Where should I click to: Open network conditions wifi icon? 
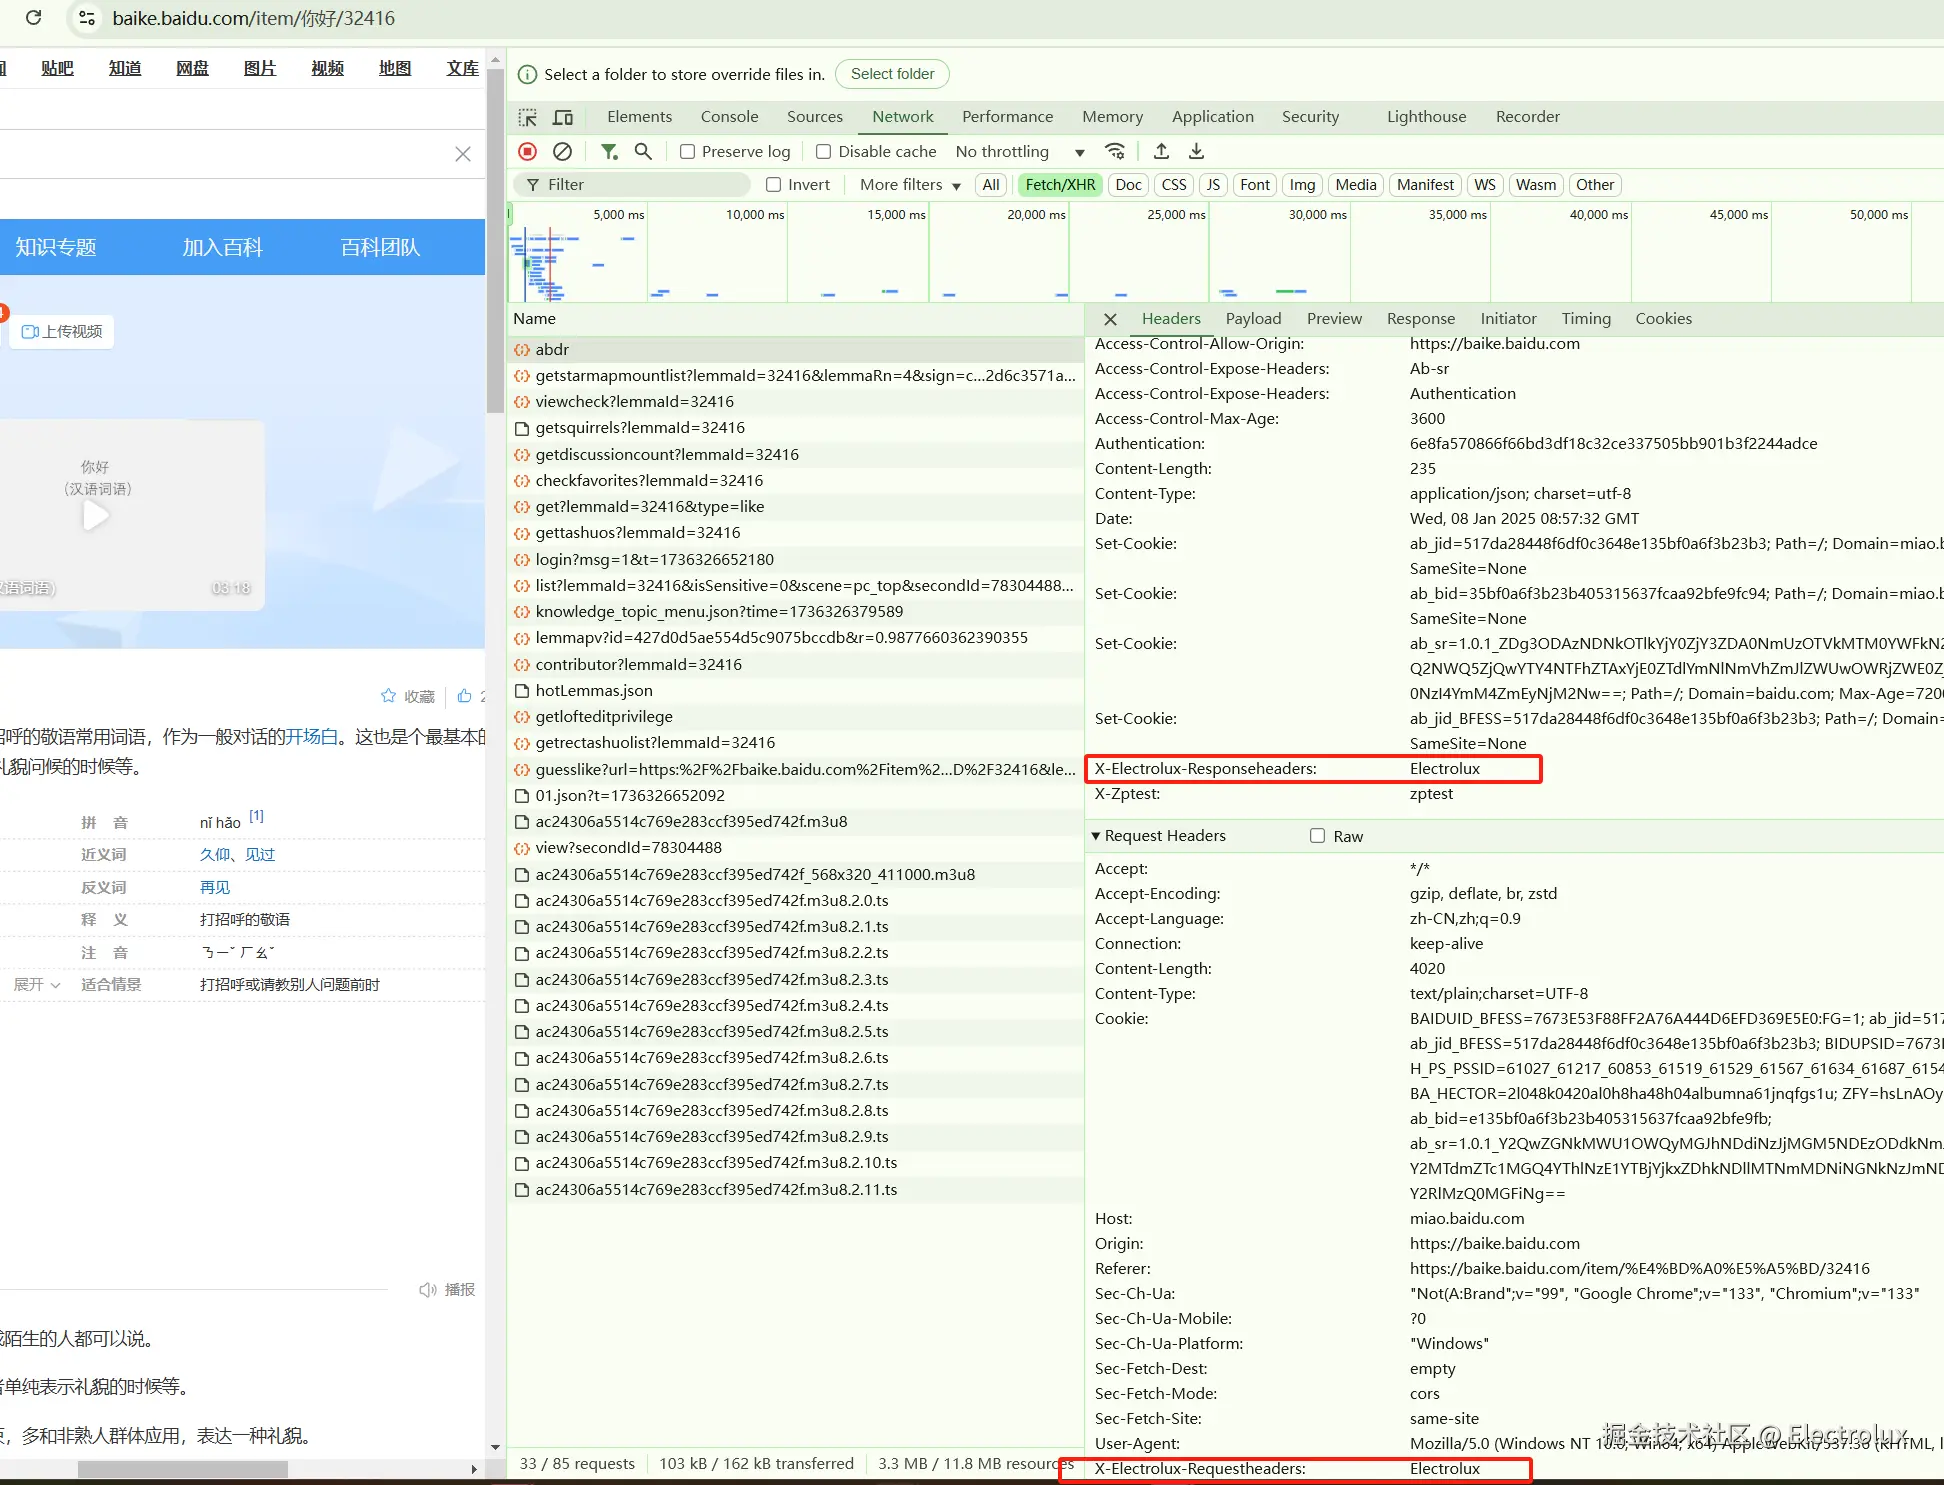1114,151
